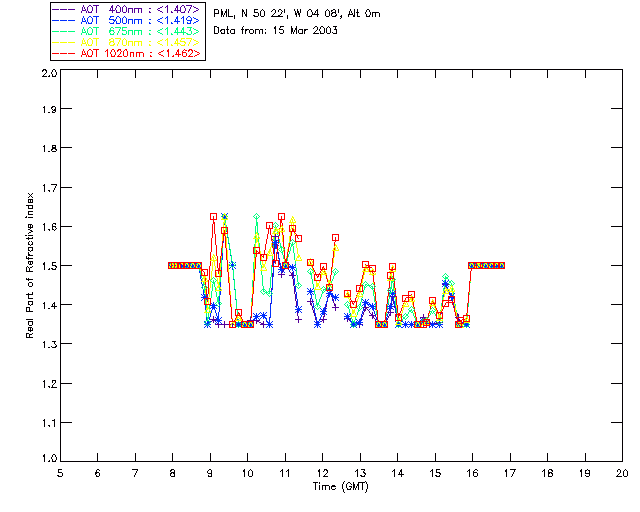Select the PML location header text
This screenshot has width=640, height=512.
(297, 14)
